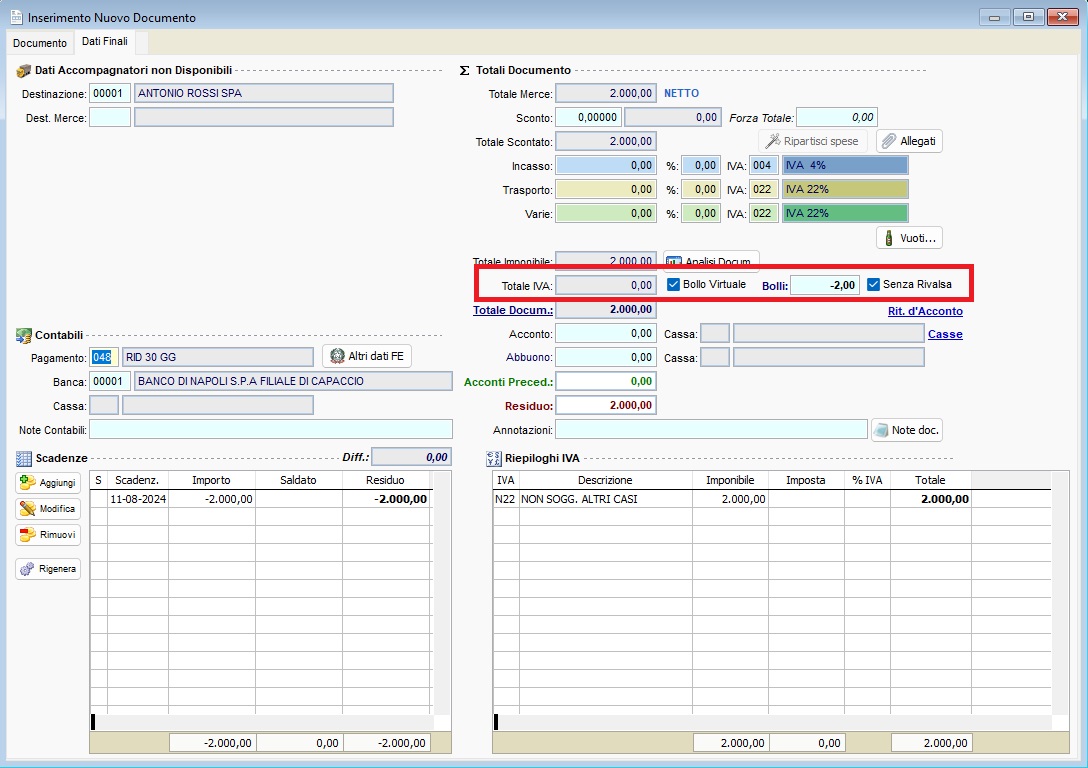Uncheck Bollo Virtuale near Totale IVA
This screenshot has height=768, width=1088.
tap(673, 284)
